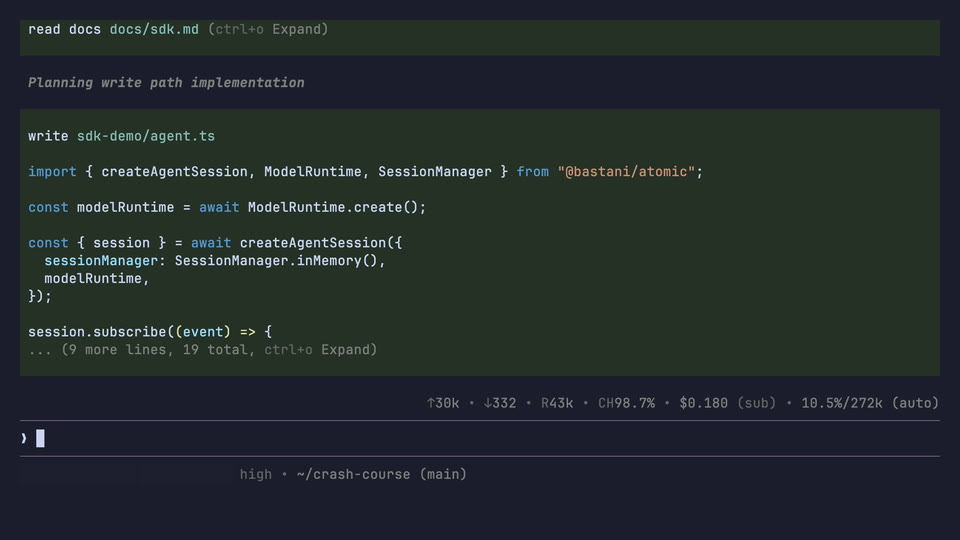Click the $0.180 (sub) cost stat
The height and width of the screenshot is (540, 960).
(727, 403)
